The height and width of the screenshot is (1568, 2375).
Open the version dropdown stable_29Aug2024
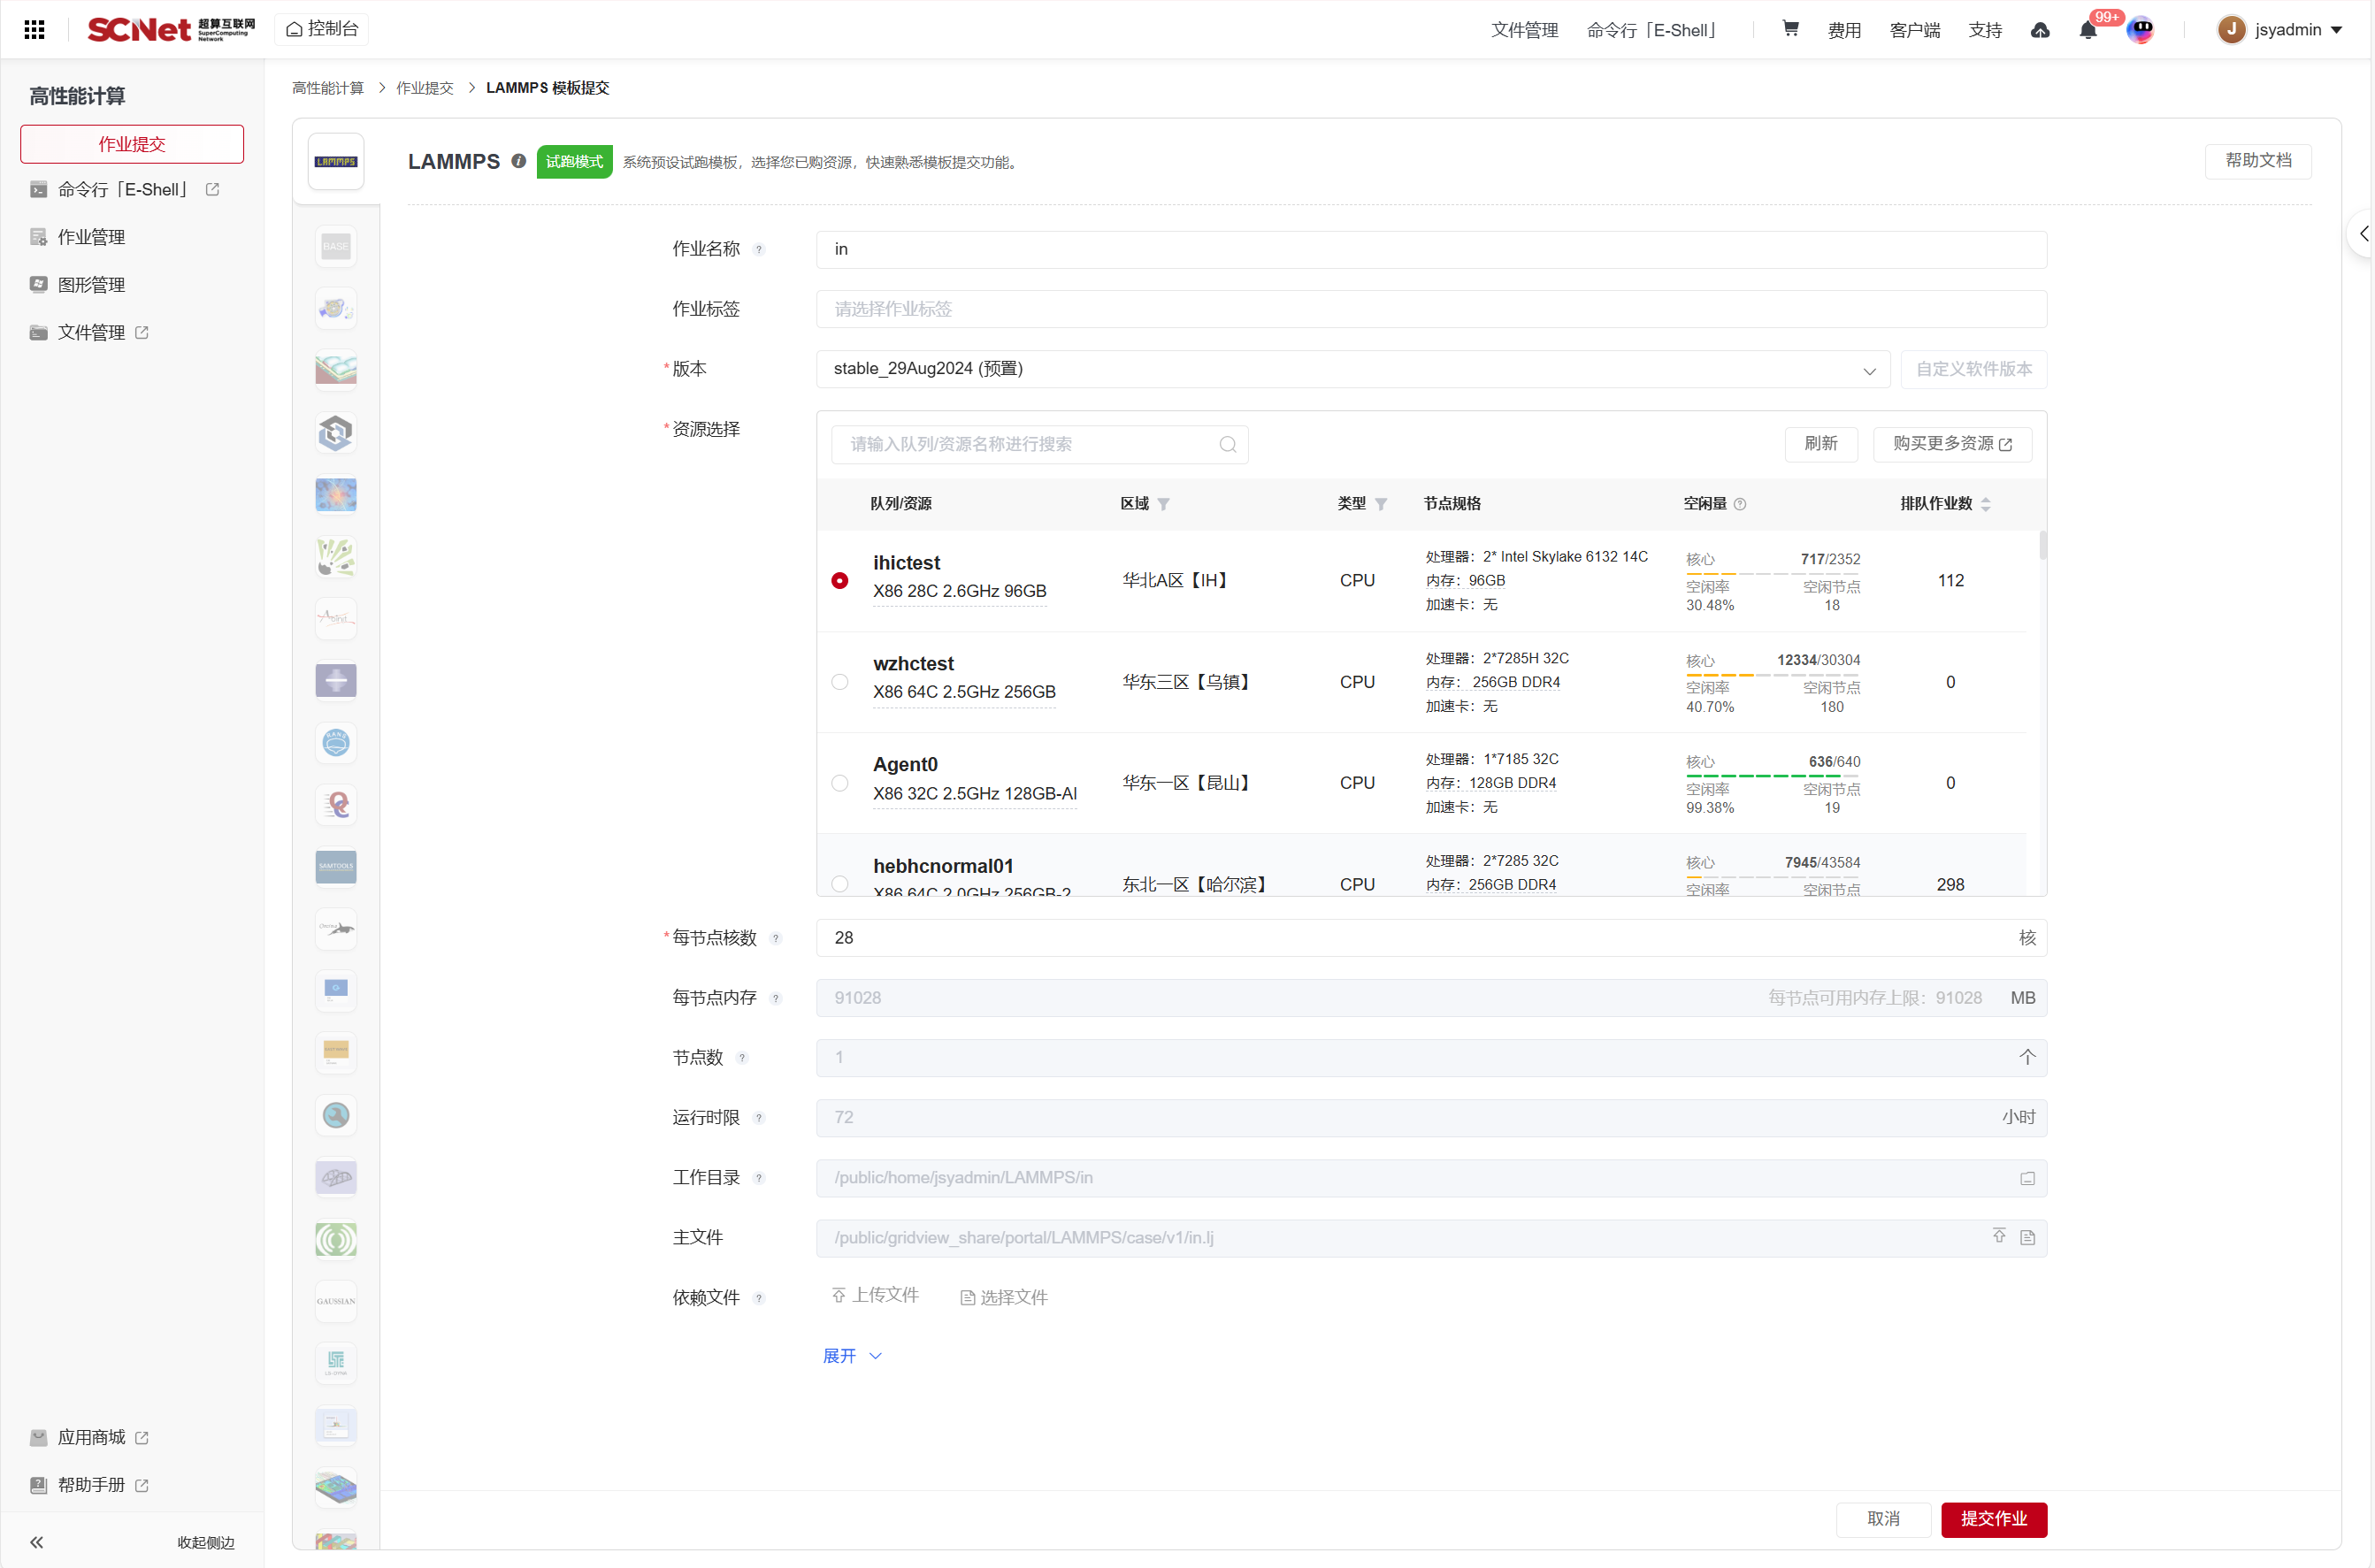[x=1352, y=369]
